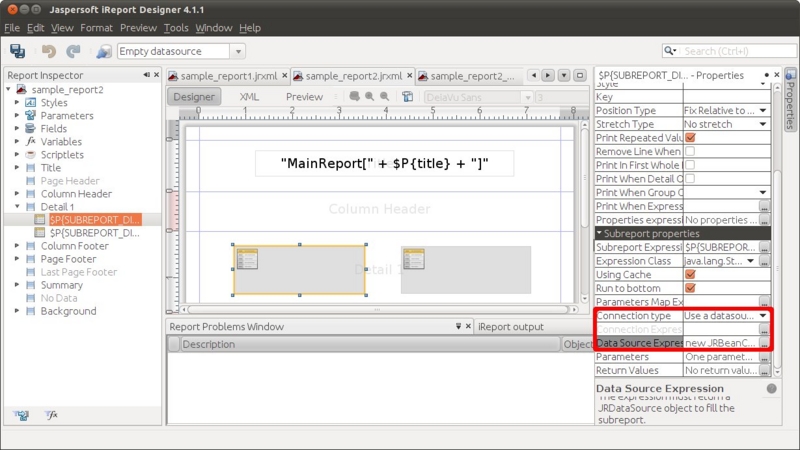
Task: Open the Tools menu
Action: click(x=176, y=28)
